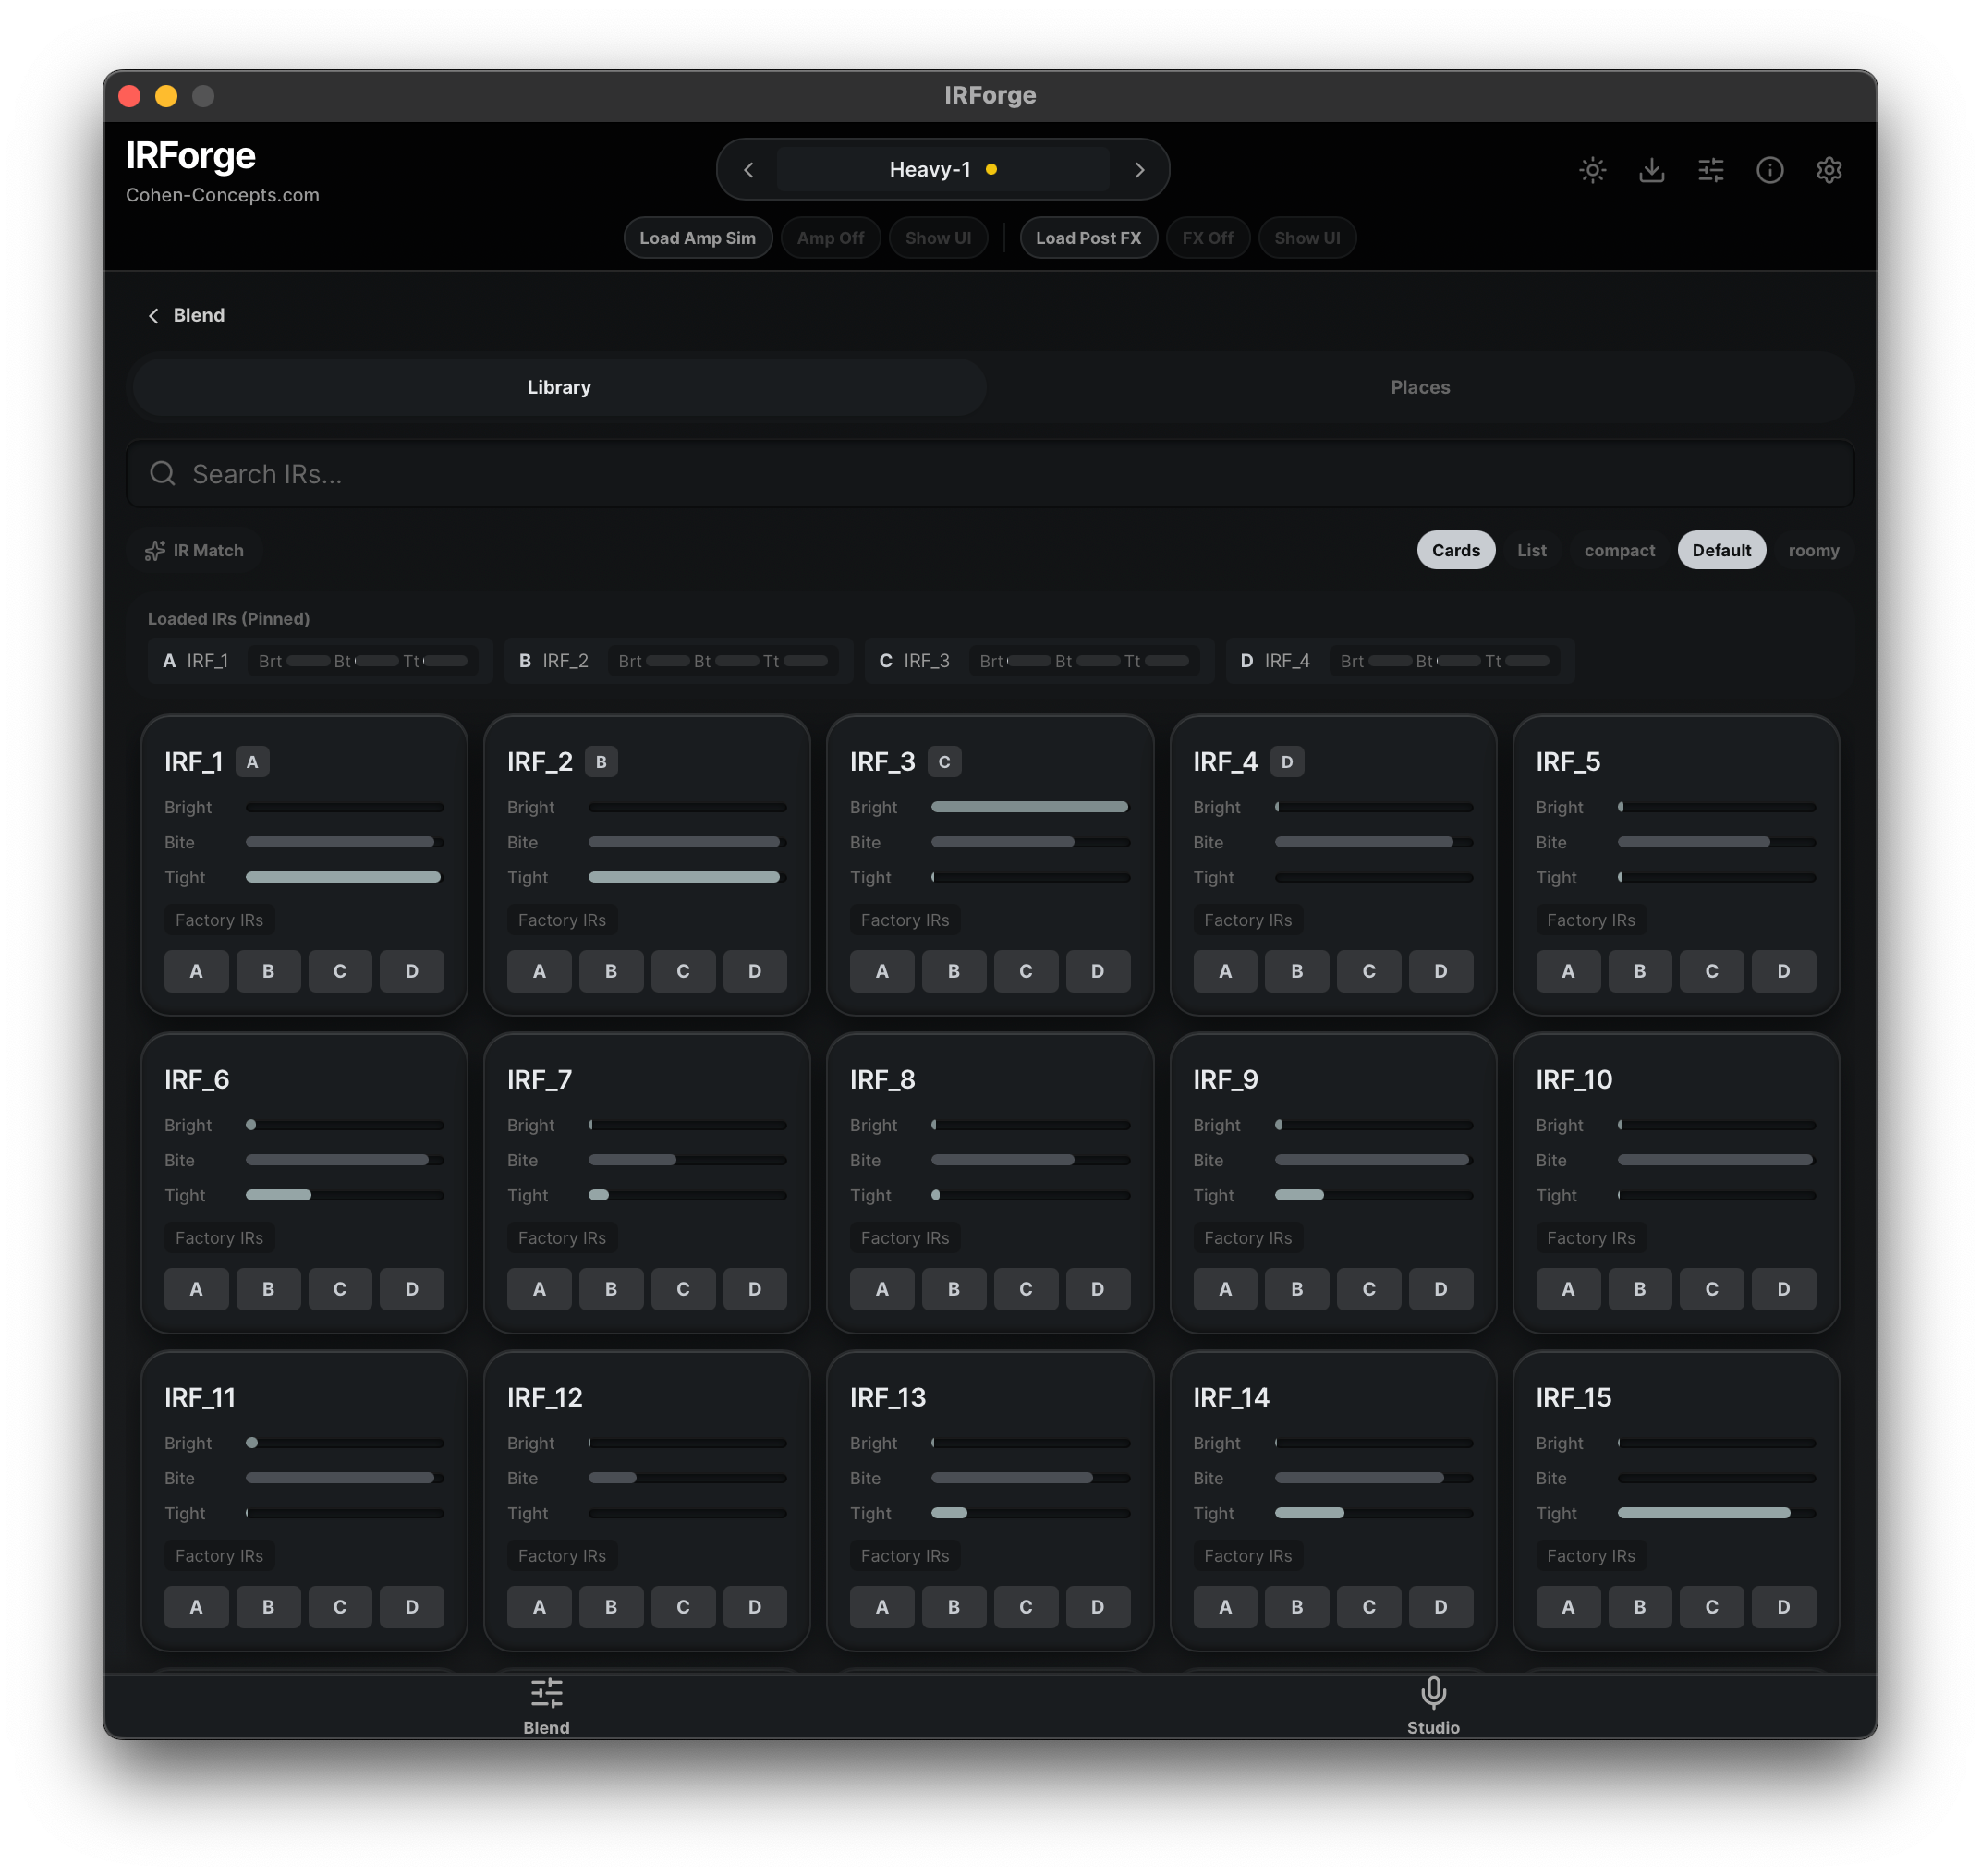1981x1876 pixels.
Task: Select pinned slot B IRF_2 chip
Action: 678,661
